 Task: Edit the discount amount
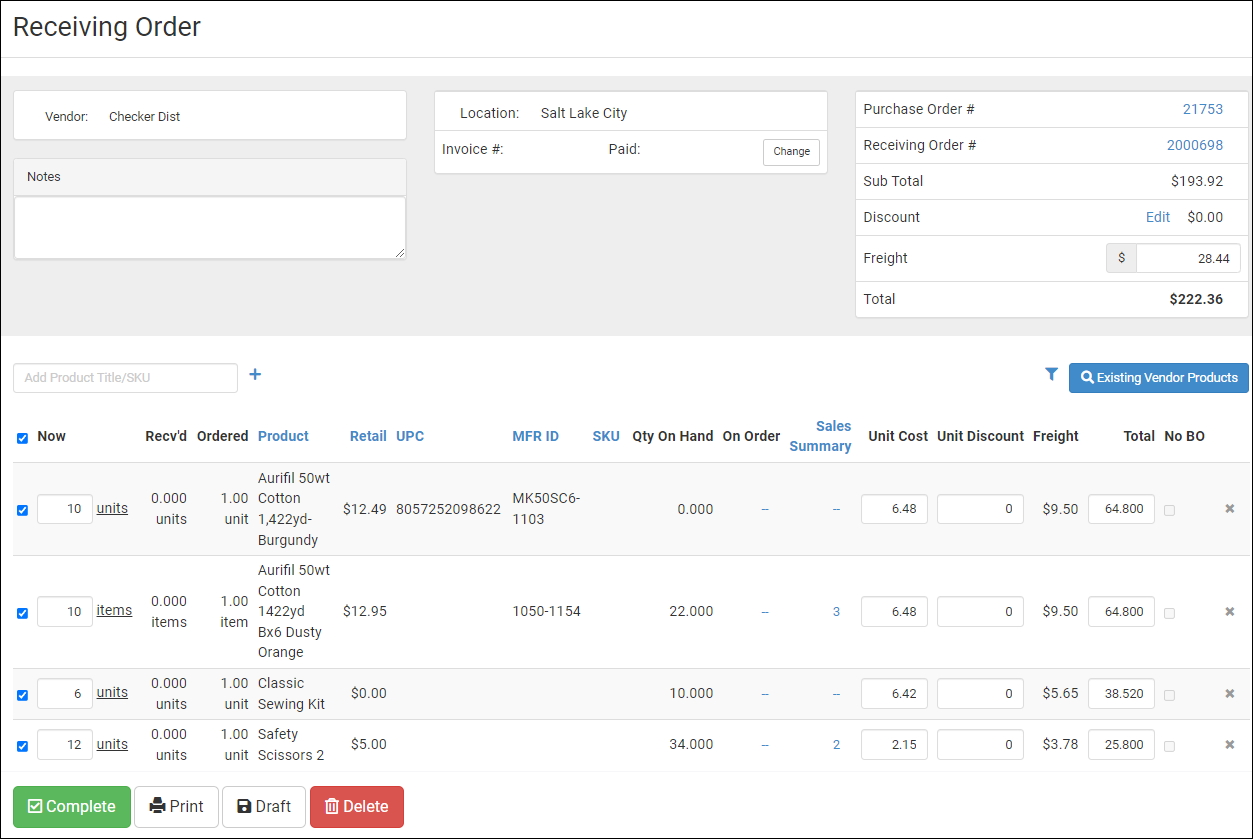(x=1157, y=217)
